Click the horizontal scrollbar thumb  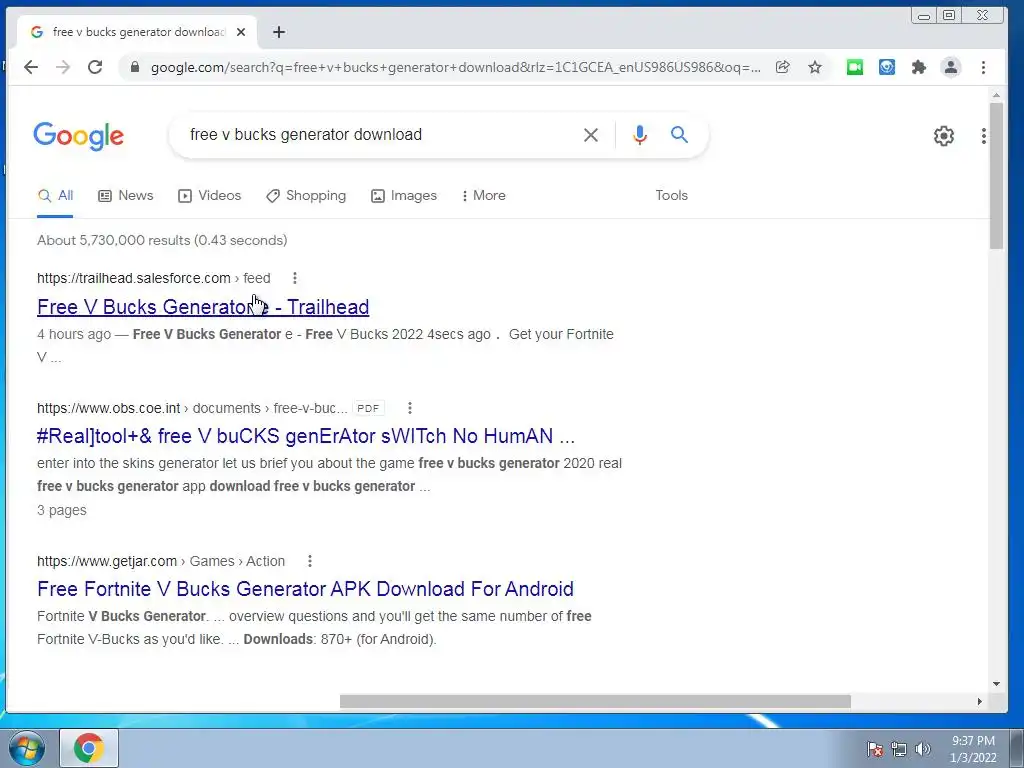click(x=595, y=701)
